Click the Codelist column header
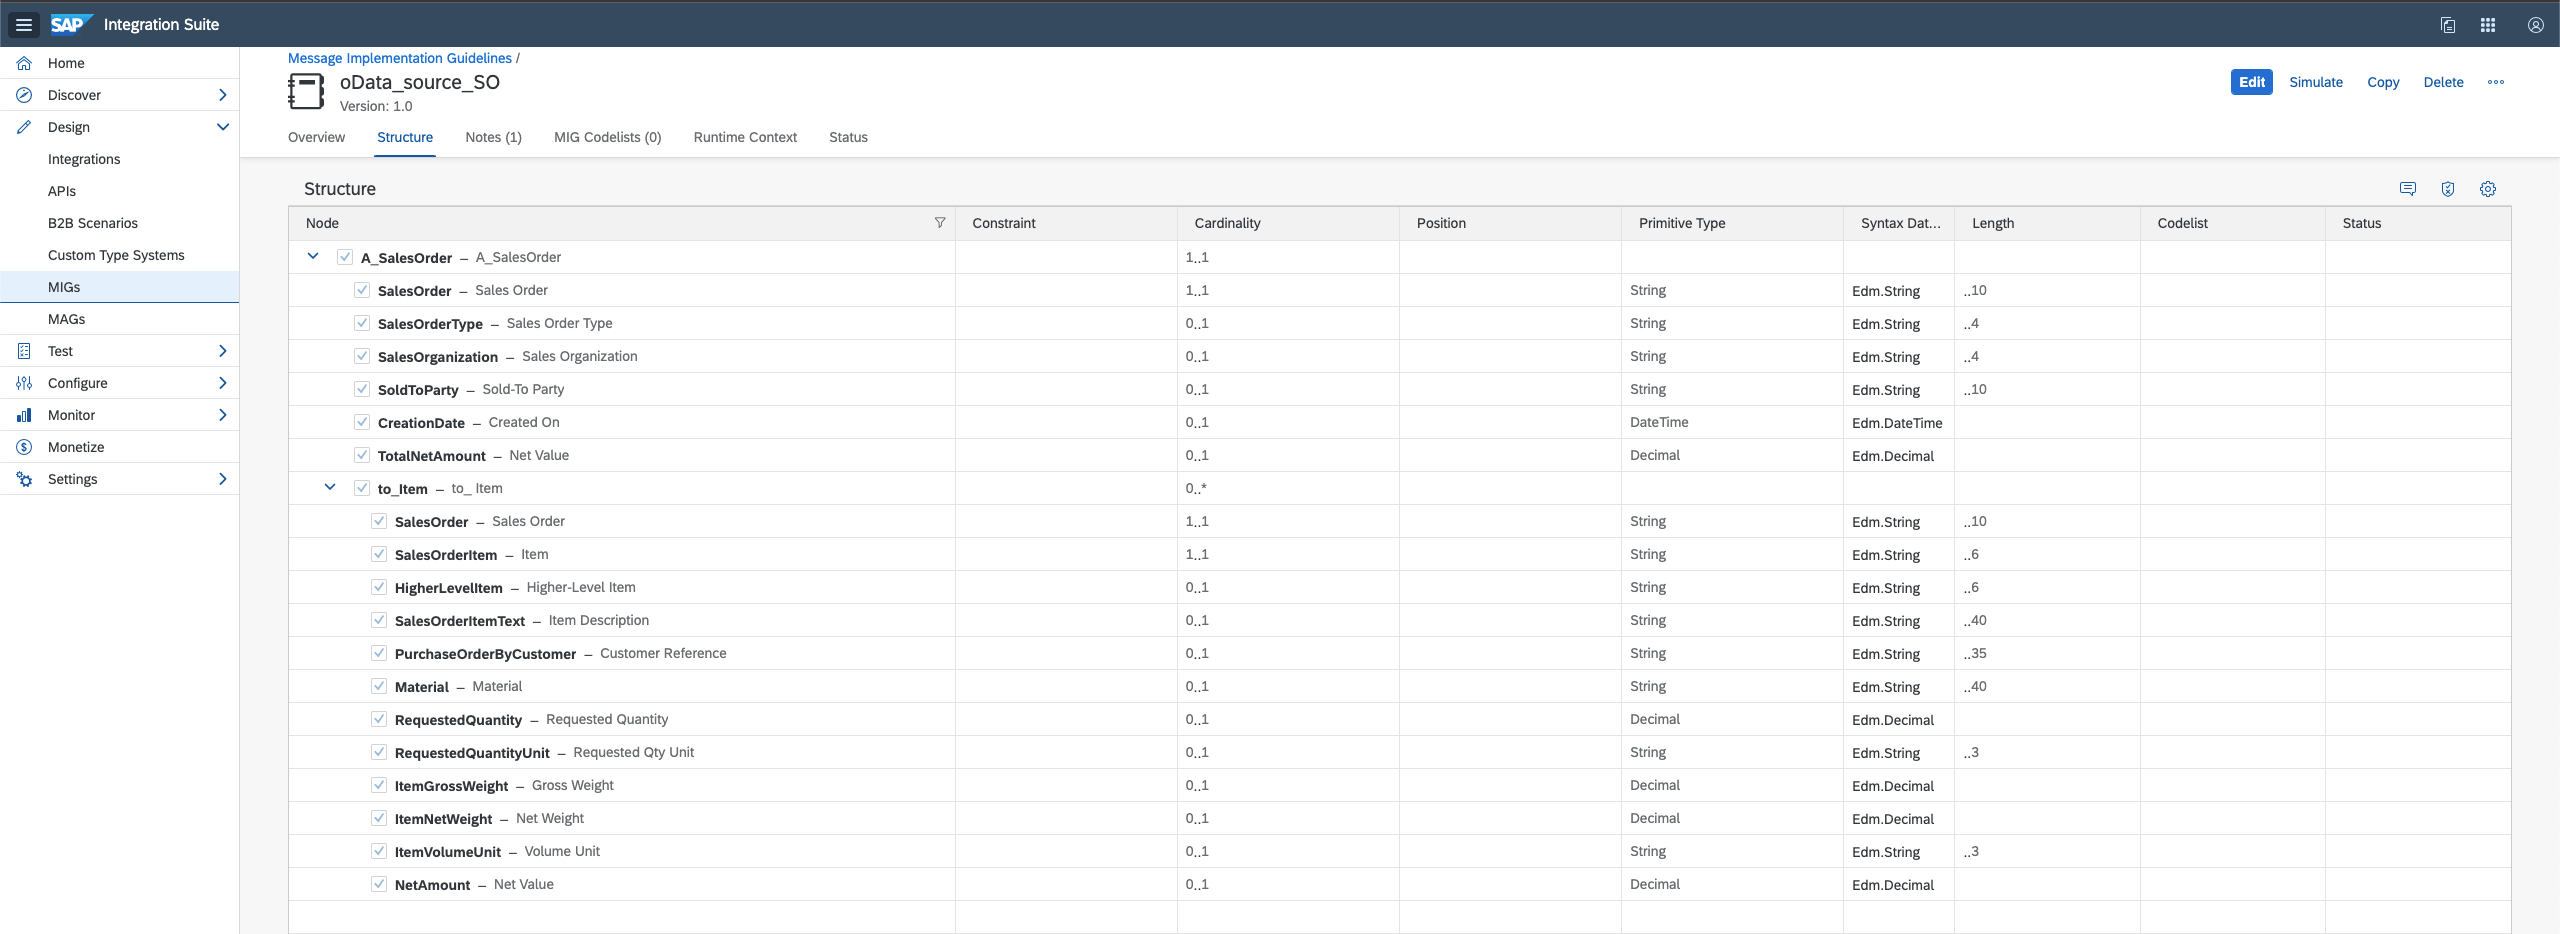The height and width of the screenshot is (934, 2560). click(x=2232, y=223)
